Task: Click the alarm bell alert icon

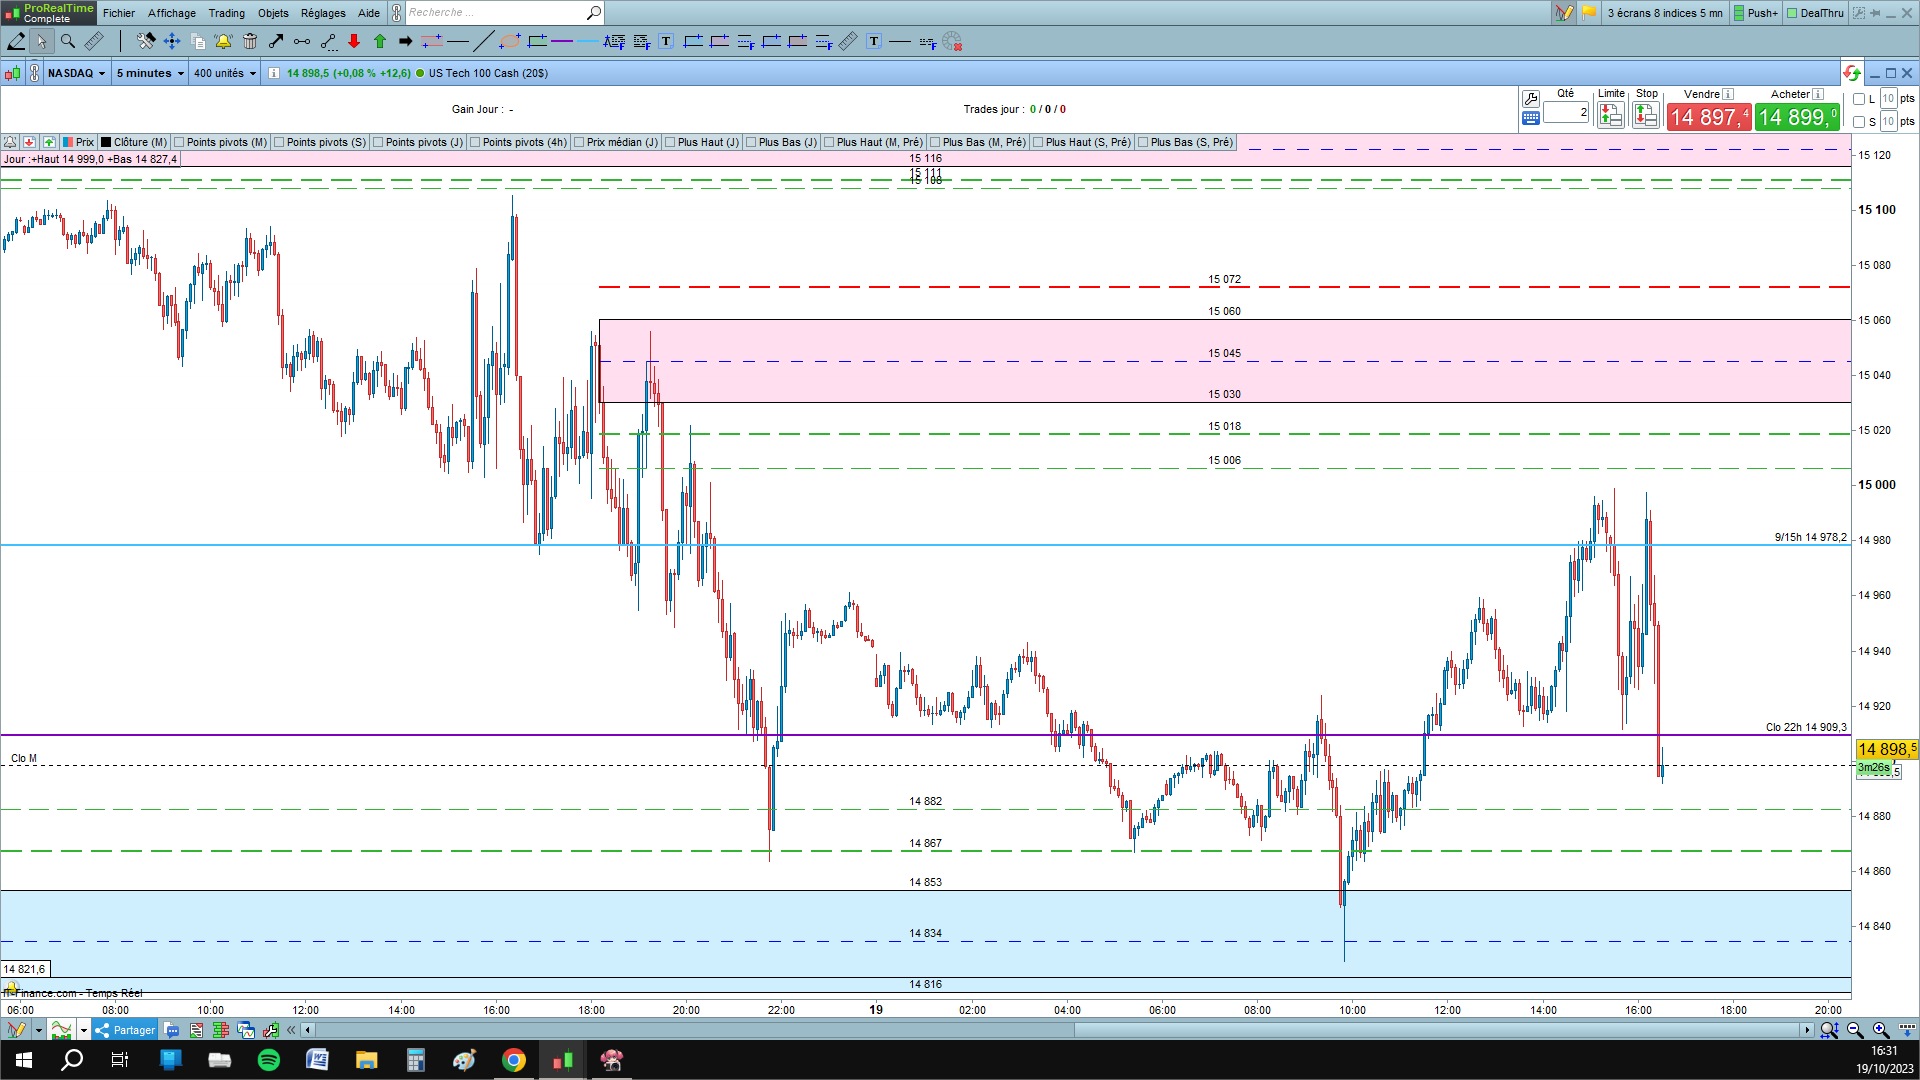Action: (x=223, y=41)
